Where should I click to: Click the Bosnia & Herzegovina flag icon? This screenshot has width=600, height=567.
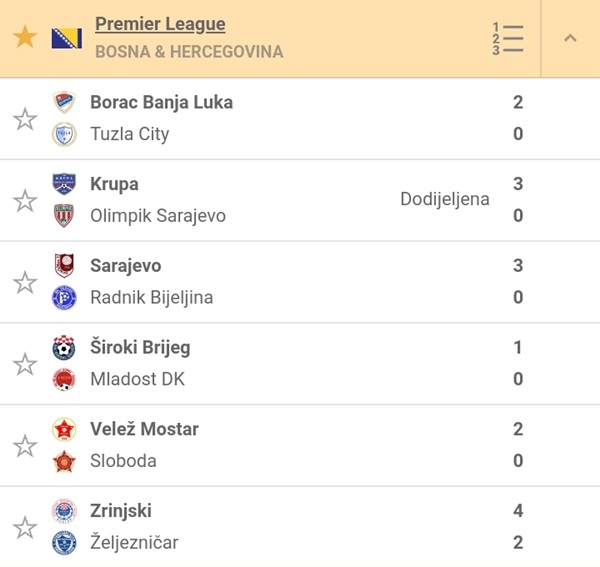click(x=66, y=38)
